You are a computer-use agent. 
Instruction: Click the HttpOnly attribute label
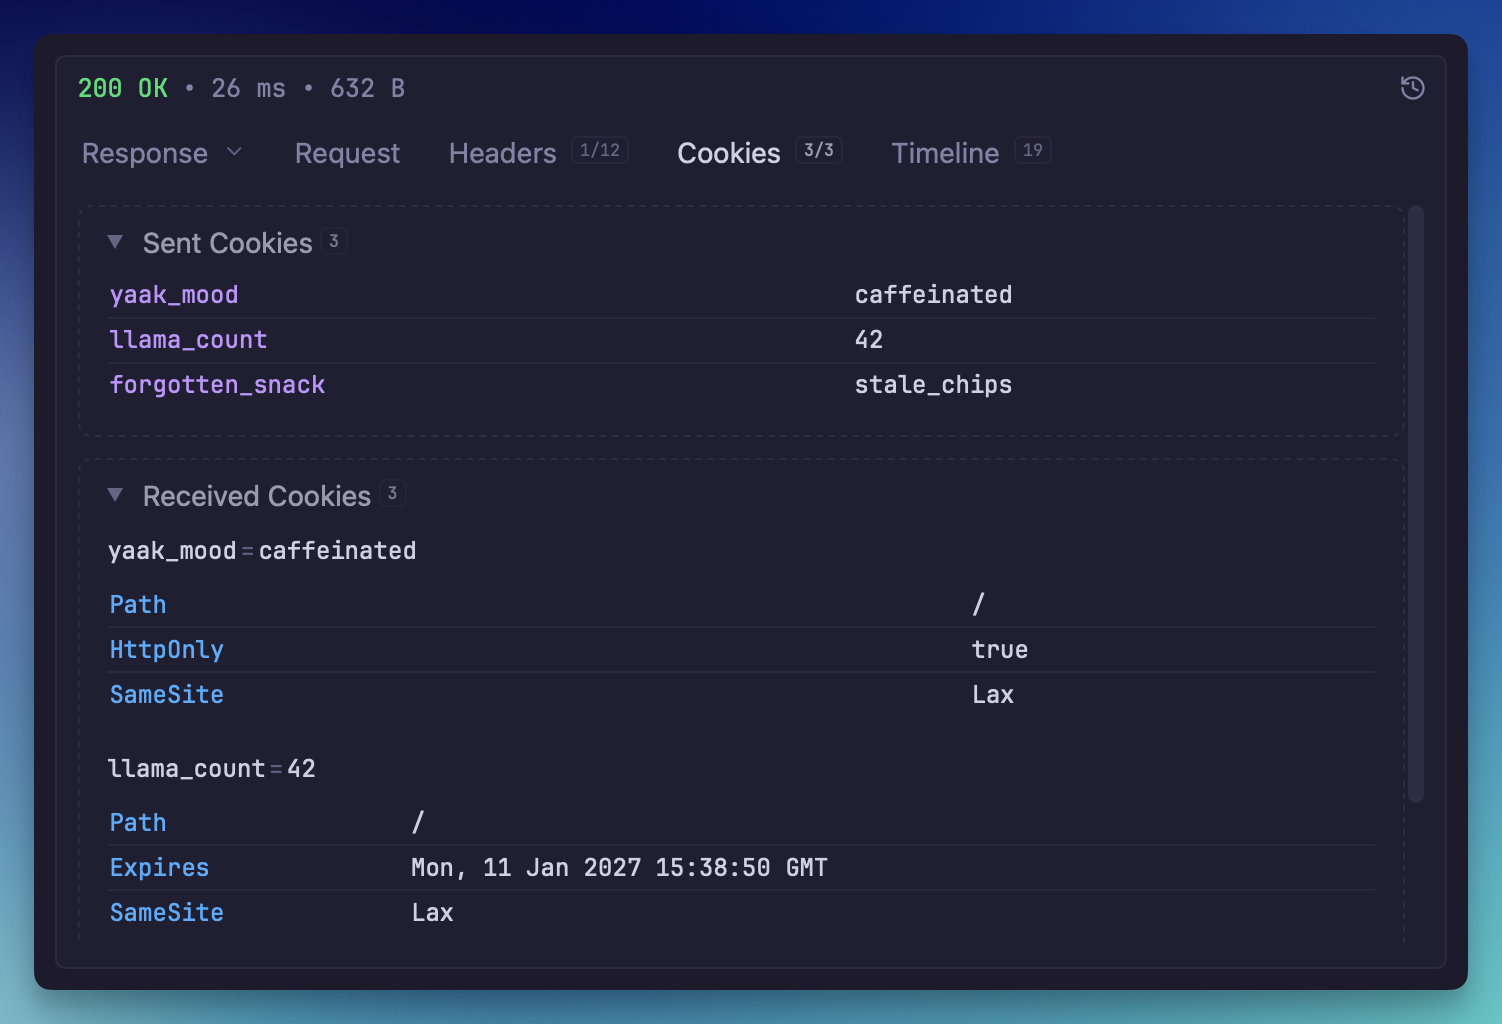coord(166,650)
